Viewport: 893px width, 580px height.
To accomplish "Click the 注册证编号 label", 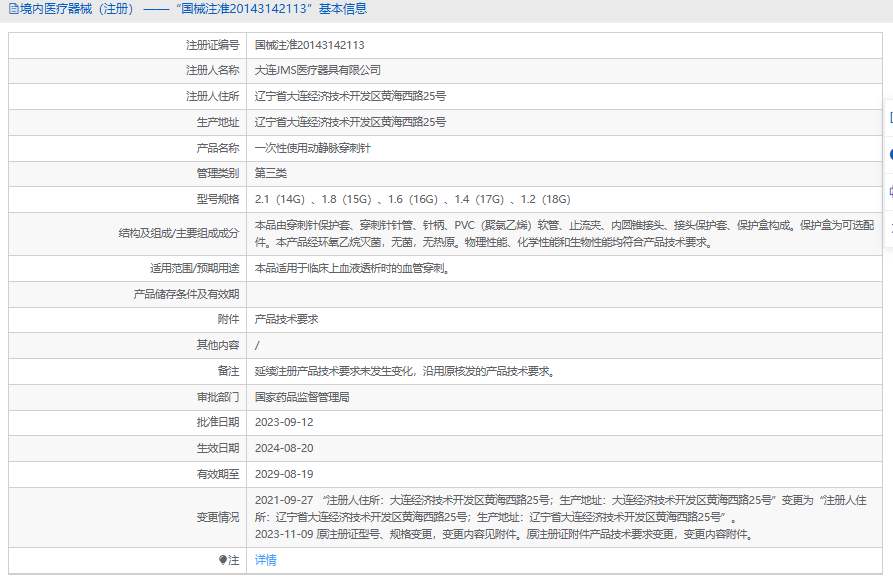I will tap(212, 45).
